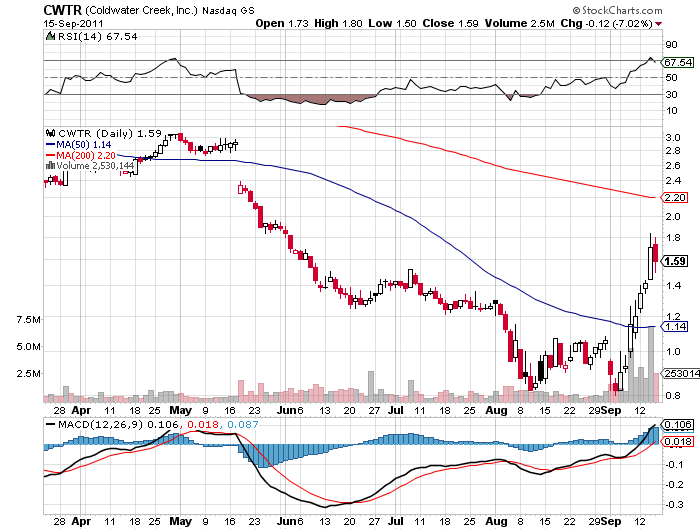Click the 15-Sep-2011 date label
This screenshot has width=700, height=530.
pos(73,24)
